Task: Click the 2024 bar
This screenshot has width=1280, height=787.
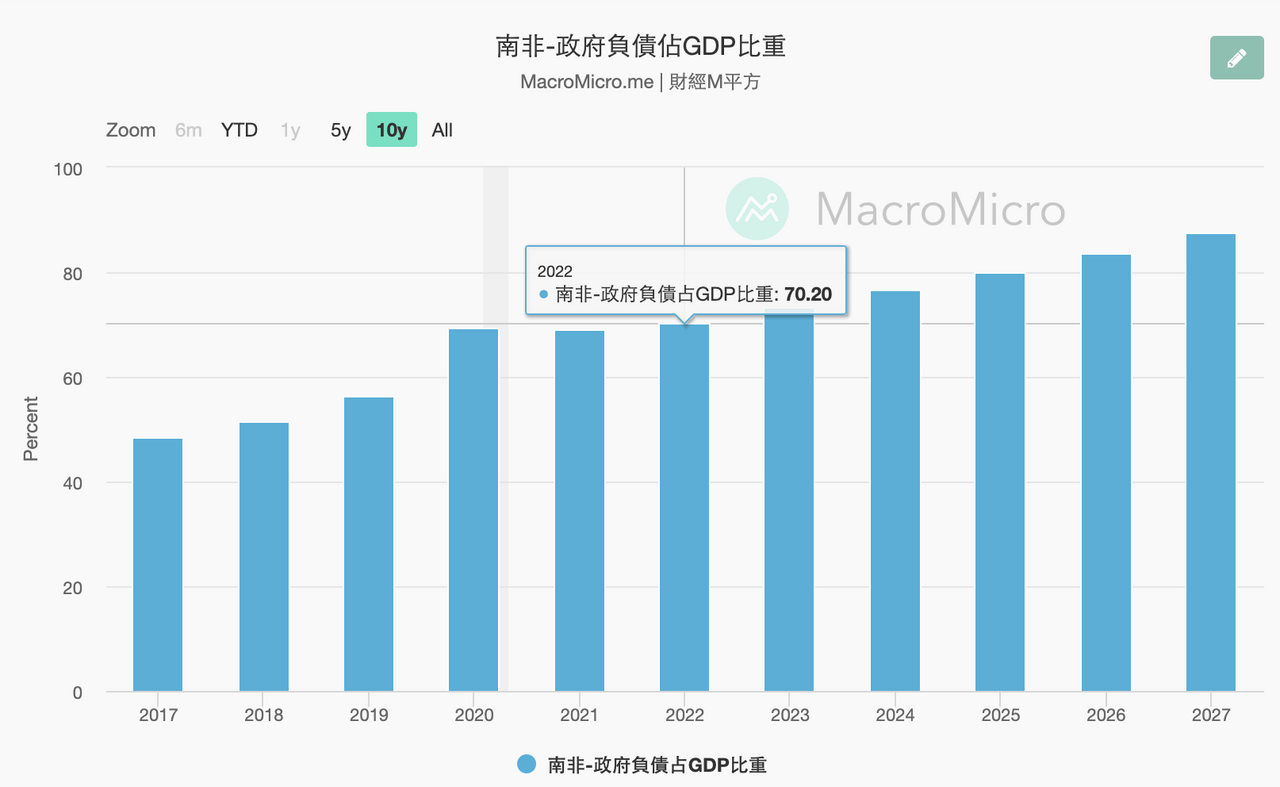Action: click(x=895, y=491)
